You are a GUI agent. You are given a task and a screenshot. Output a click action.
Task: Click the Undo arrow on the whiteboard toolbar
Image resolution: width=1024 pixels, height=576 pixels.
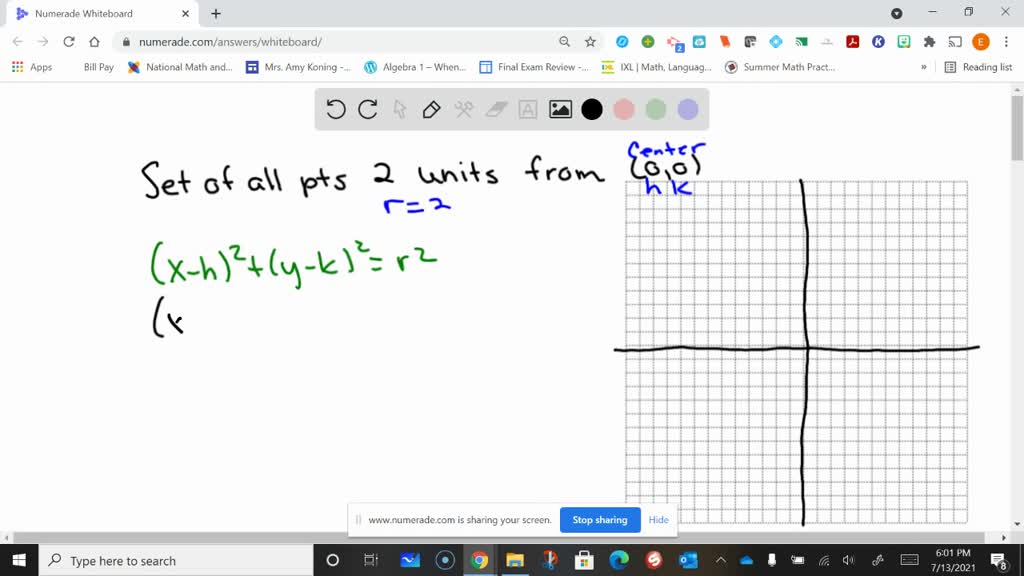pyautogui.click(x=336, y=110)
